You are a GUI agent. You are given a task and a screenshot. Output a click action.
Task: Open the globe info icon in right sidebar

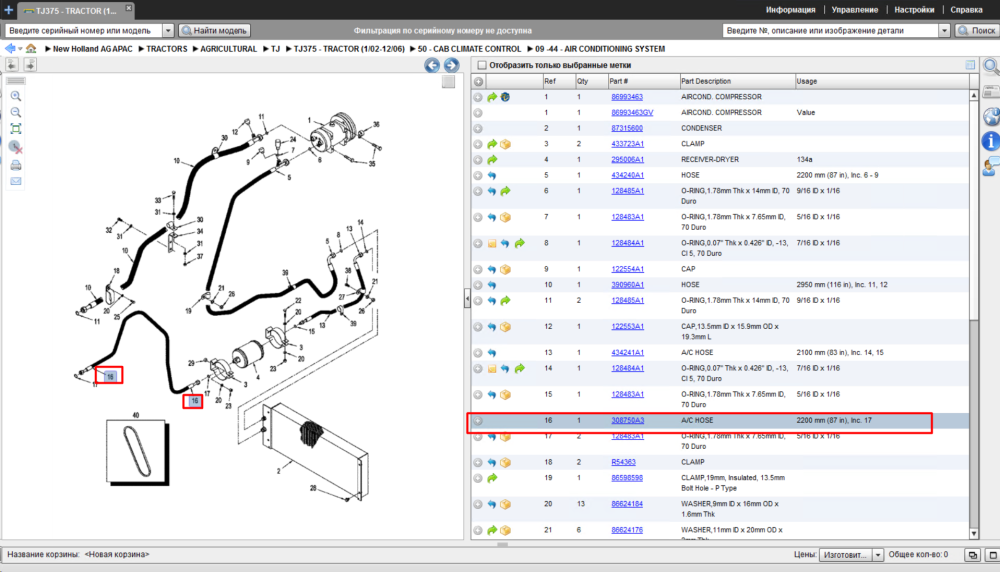point(991,117)
